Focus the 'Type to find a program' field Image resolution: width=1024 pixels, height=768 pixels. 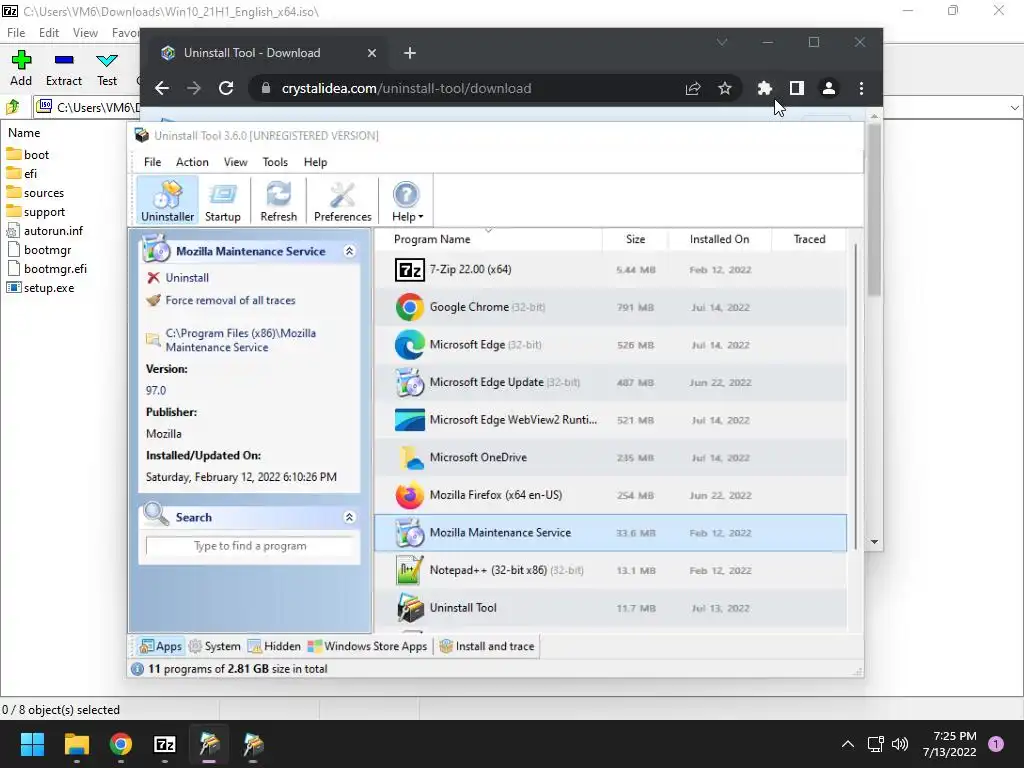(250, 546)
